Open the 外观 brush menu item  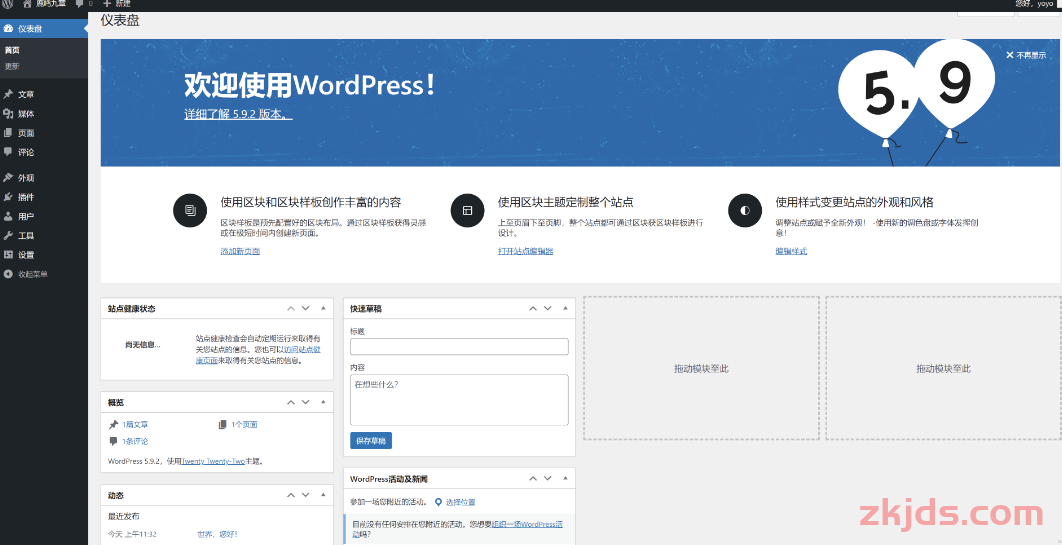[x=44, y=178]
